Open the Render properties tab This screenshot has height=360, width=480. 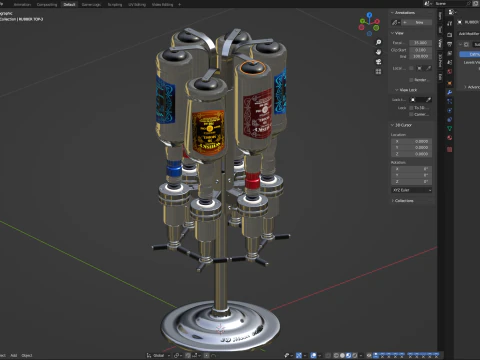click(x=450, y=35)
